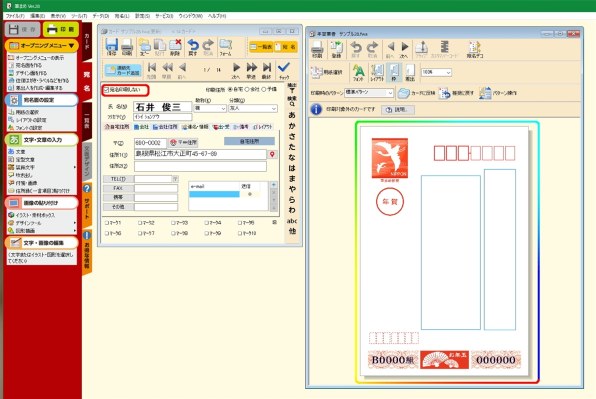Image resolution: width=596 pixels, height=399 pixels.
Task: Click the 差出 icon in the postcard toolbar
Action: click(x=410, y=72)
